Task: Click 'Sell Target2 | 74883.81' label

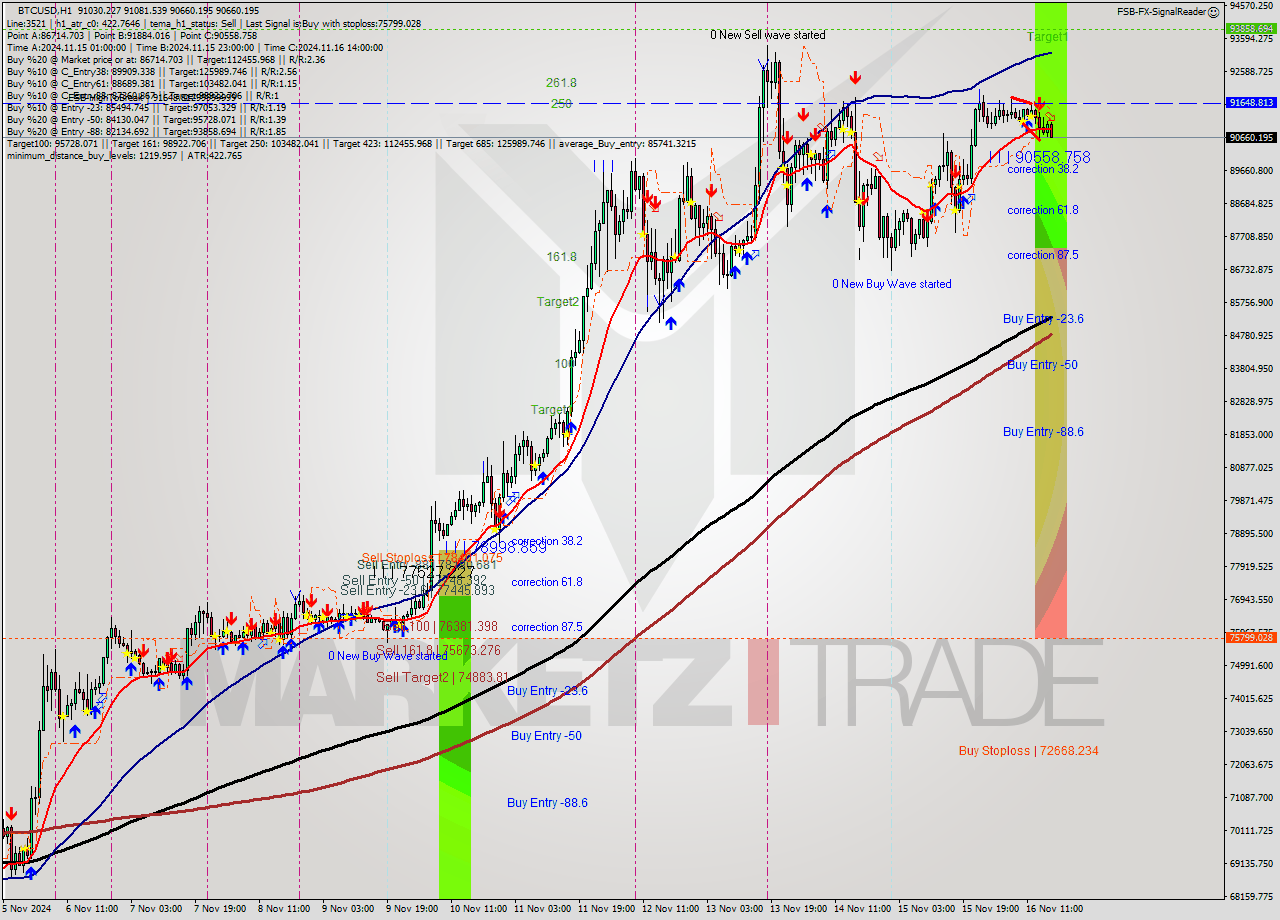Action: click(442, 677)
